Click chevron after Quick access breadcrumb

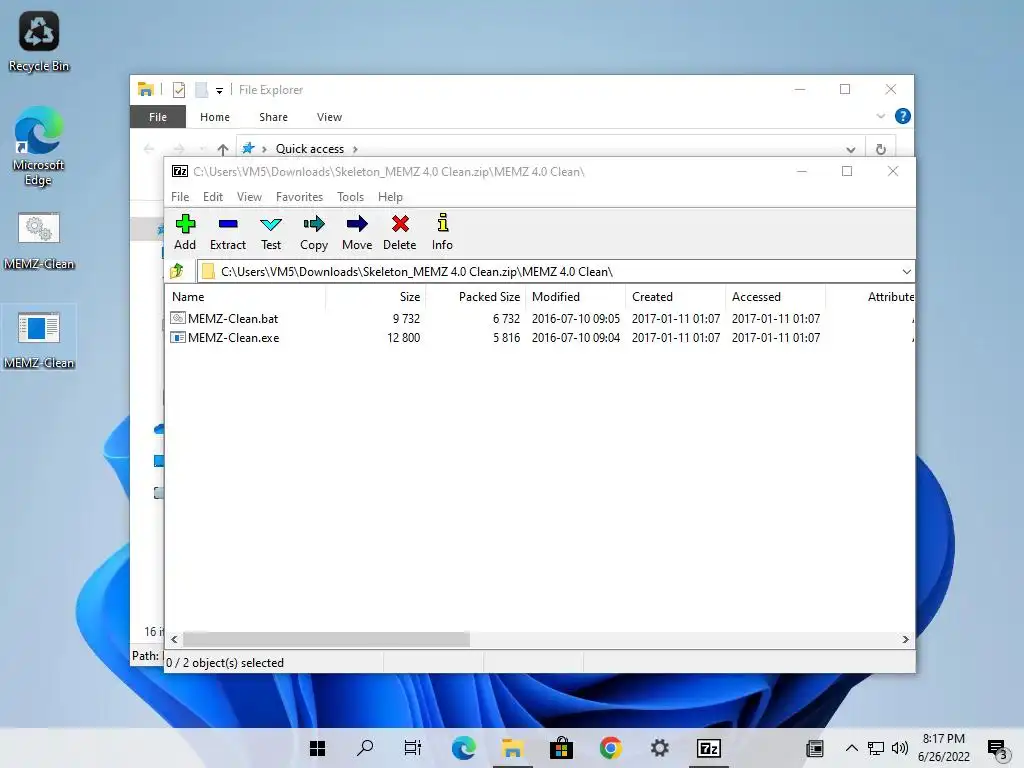click(x=355, y=149)
